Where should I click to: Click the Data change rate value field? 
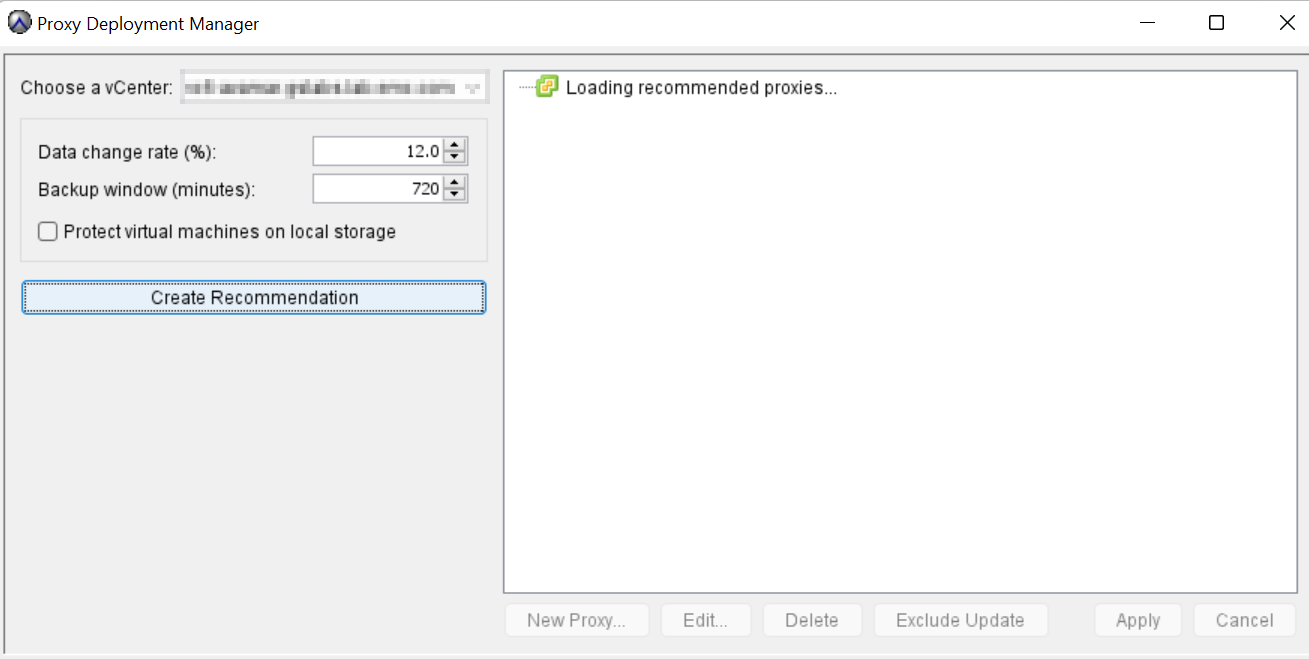378,151
